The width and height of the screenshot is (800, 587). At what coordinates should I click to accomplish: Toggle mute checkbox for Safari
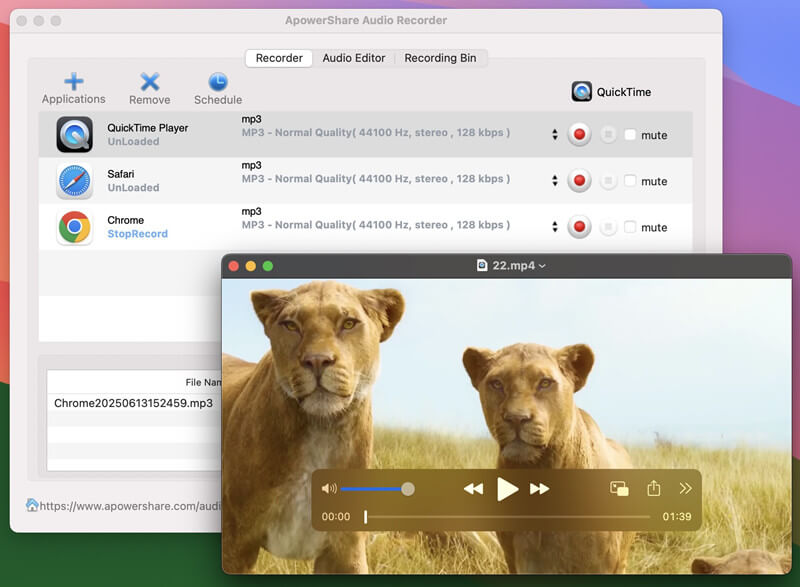click(630, 181)
